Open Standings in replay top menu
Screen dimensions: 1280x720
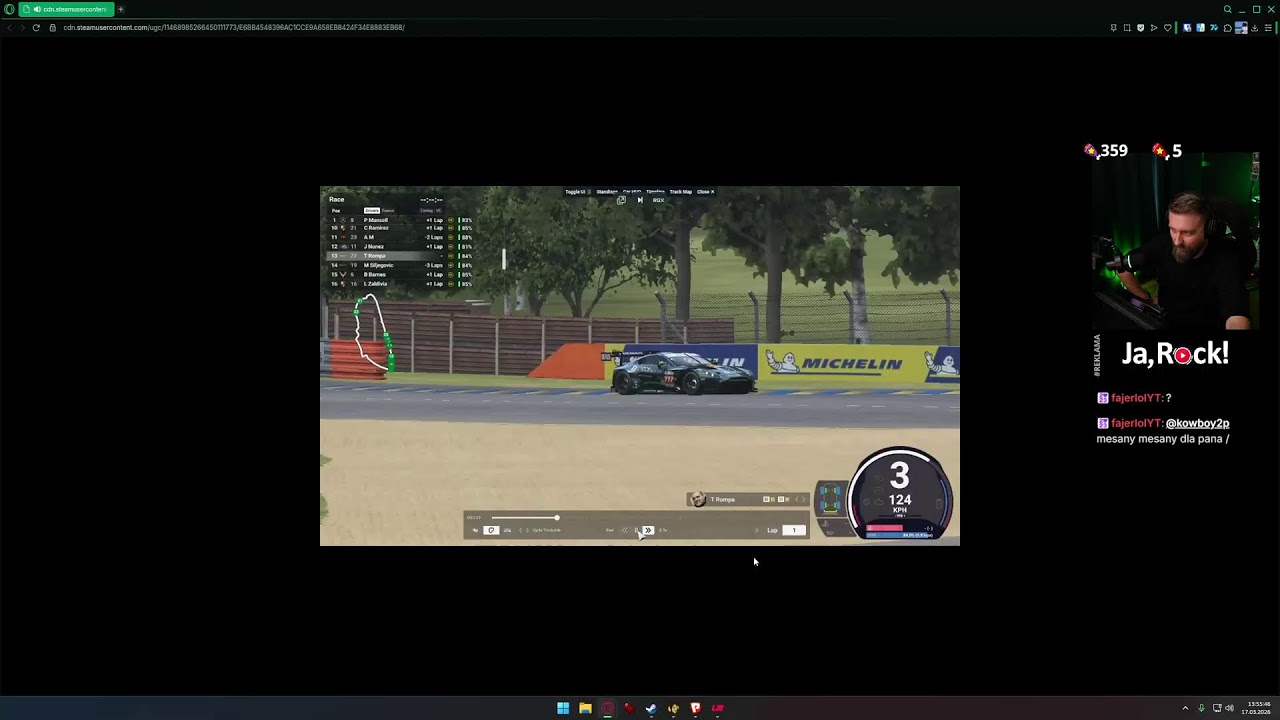[607, 192]
